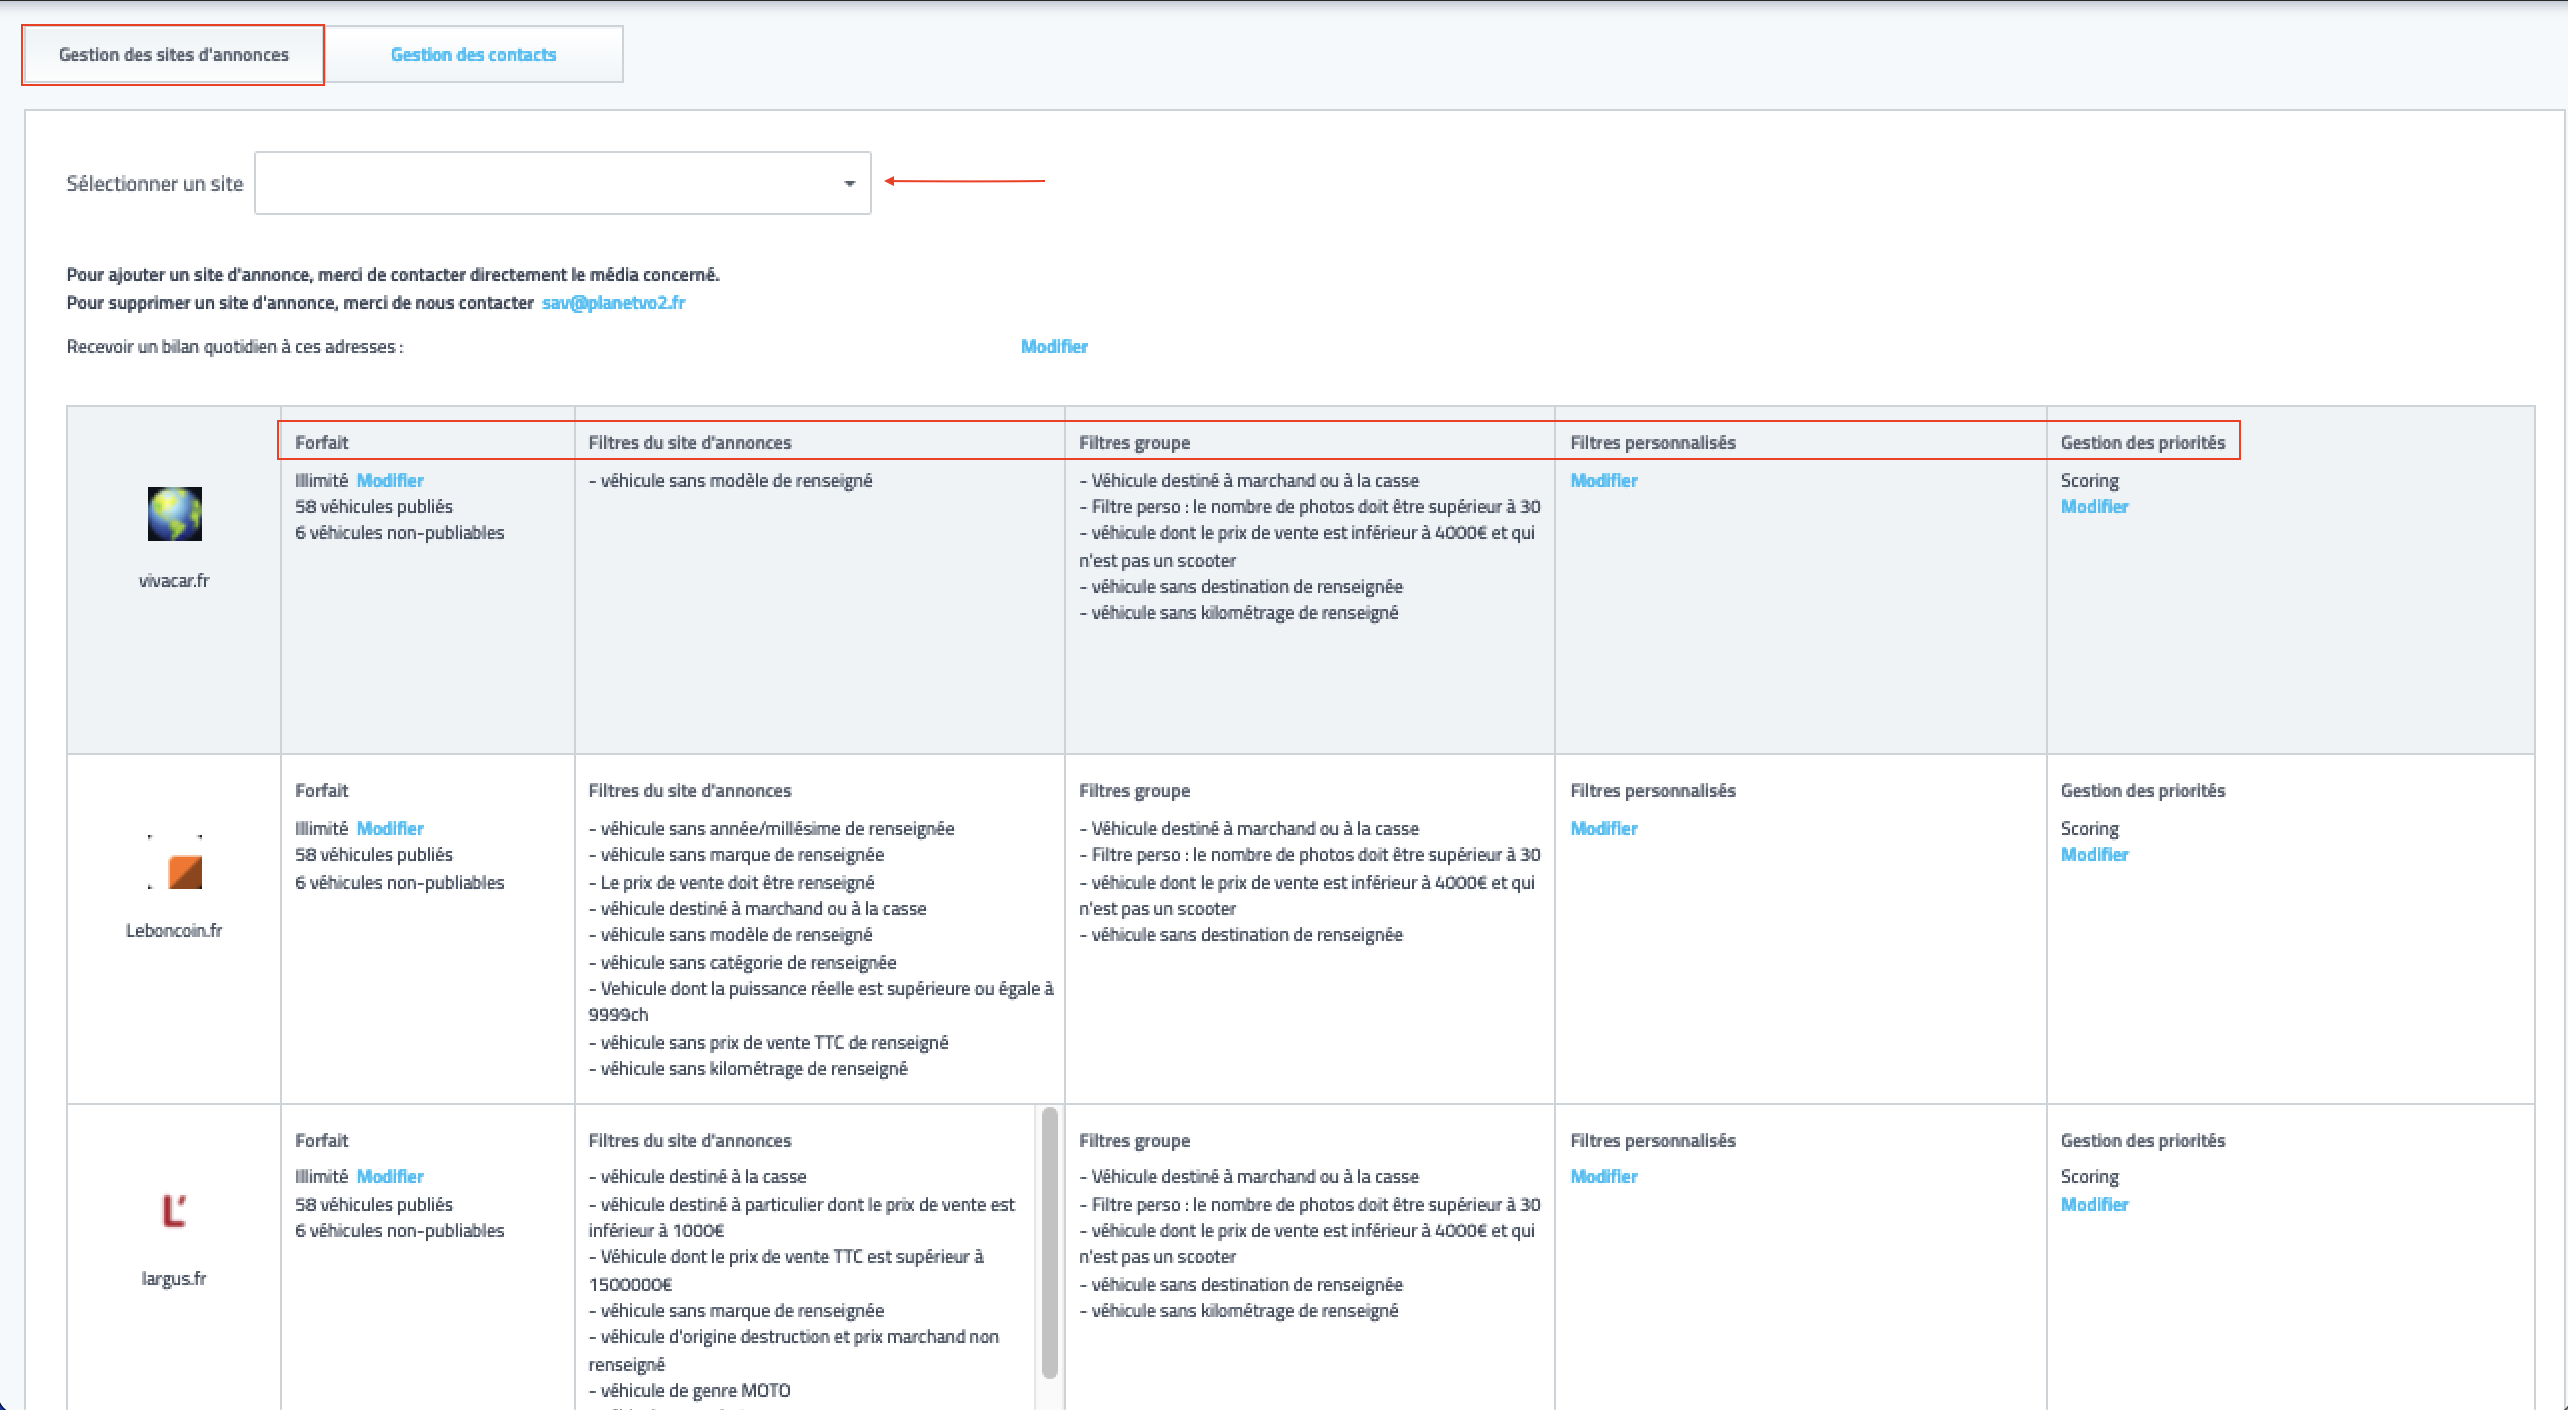Image resolution: width=2568 pixels, height=1410 pixels.
Task: Click 'Le prix de vente doit être renseigné'
Action: 732,883
